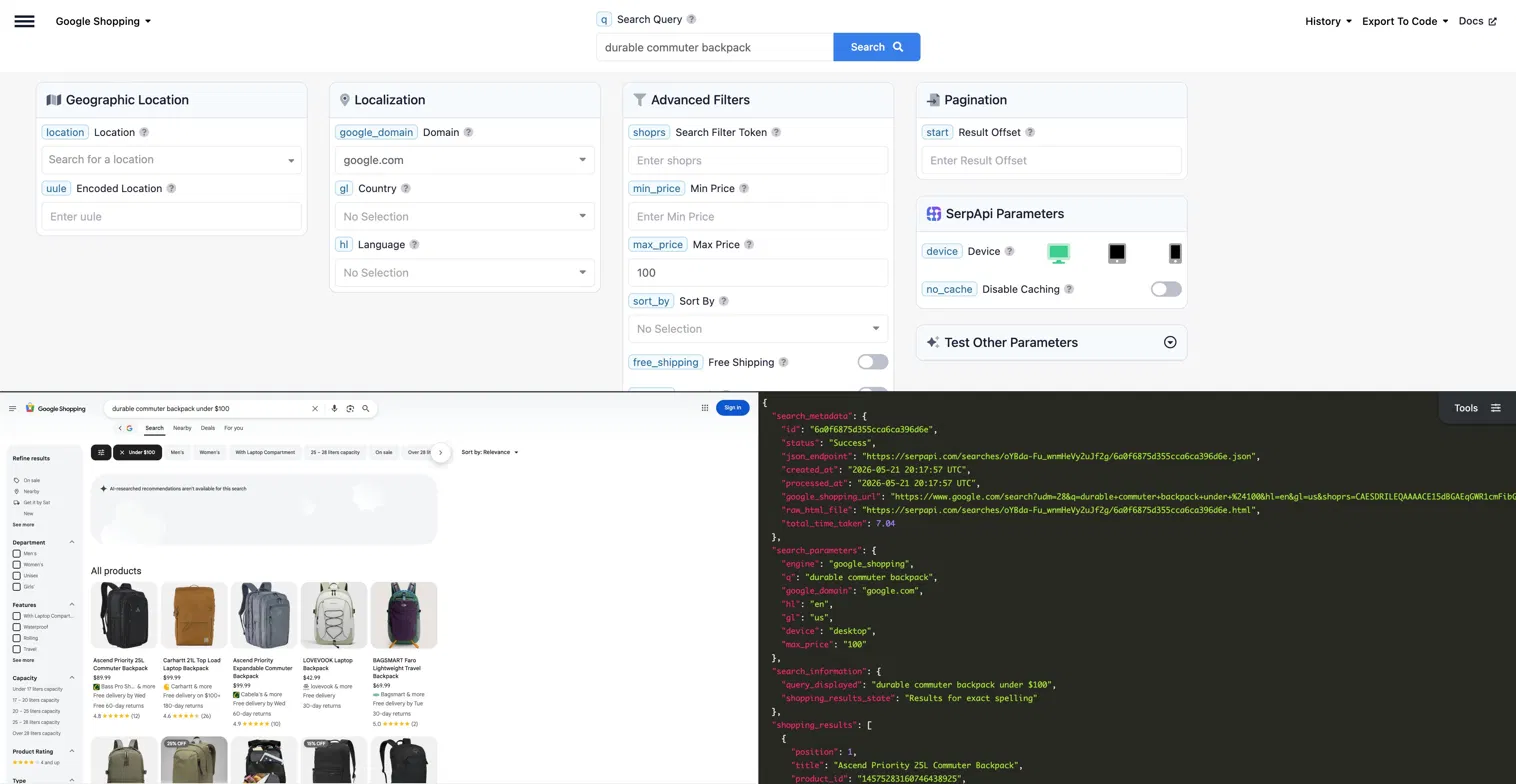This screenshot has height=784, width=1516.
Task: Click the search query input field
Action: [x=715, y=47]
